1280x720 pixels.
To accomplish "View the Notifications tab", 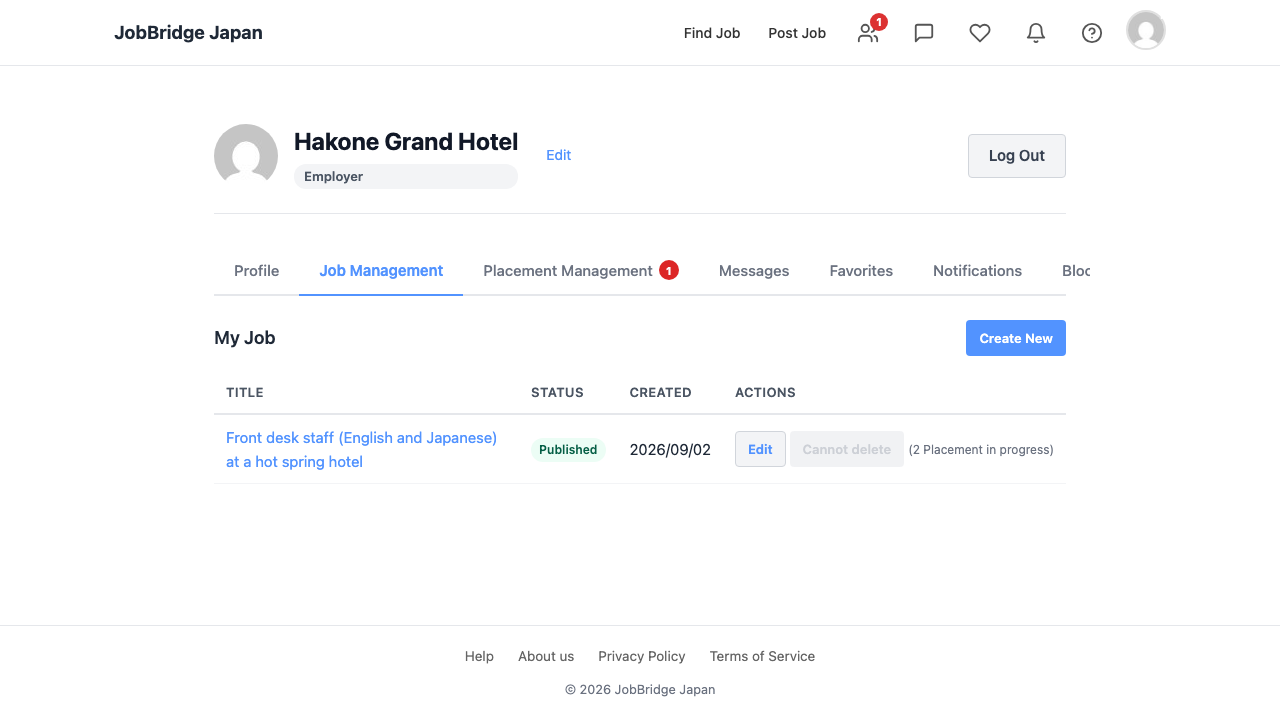I will 977,271.
